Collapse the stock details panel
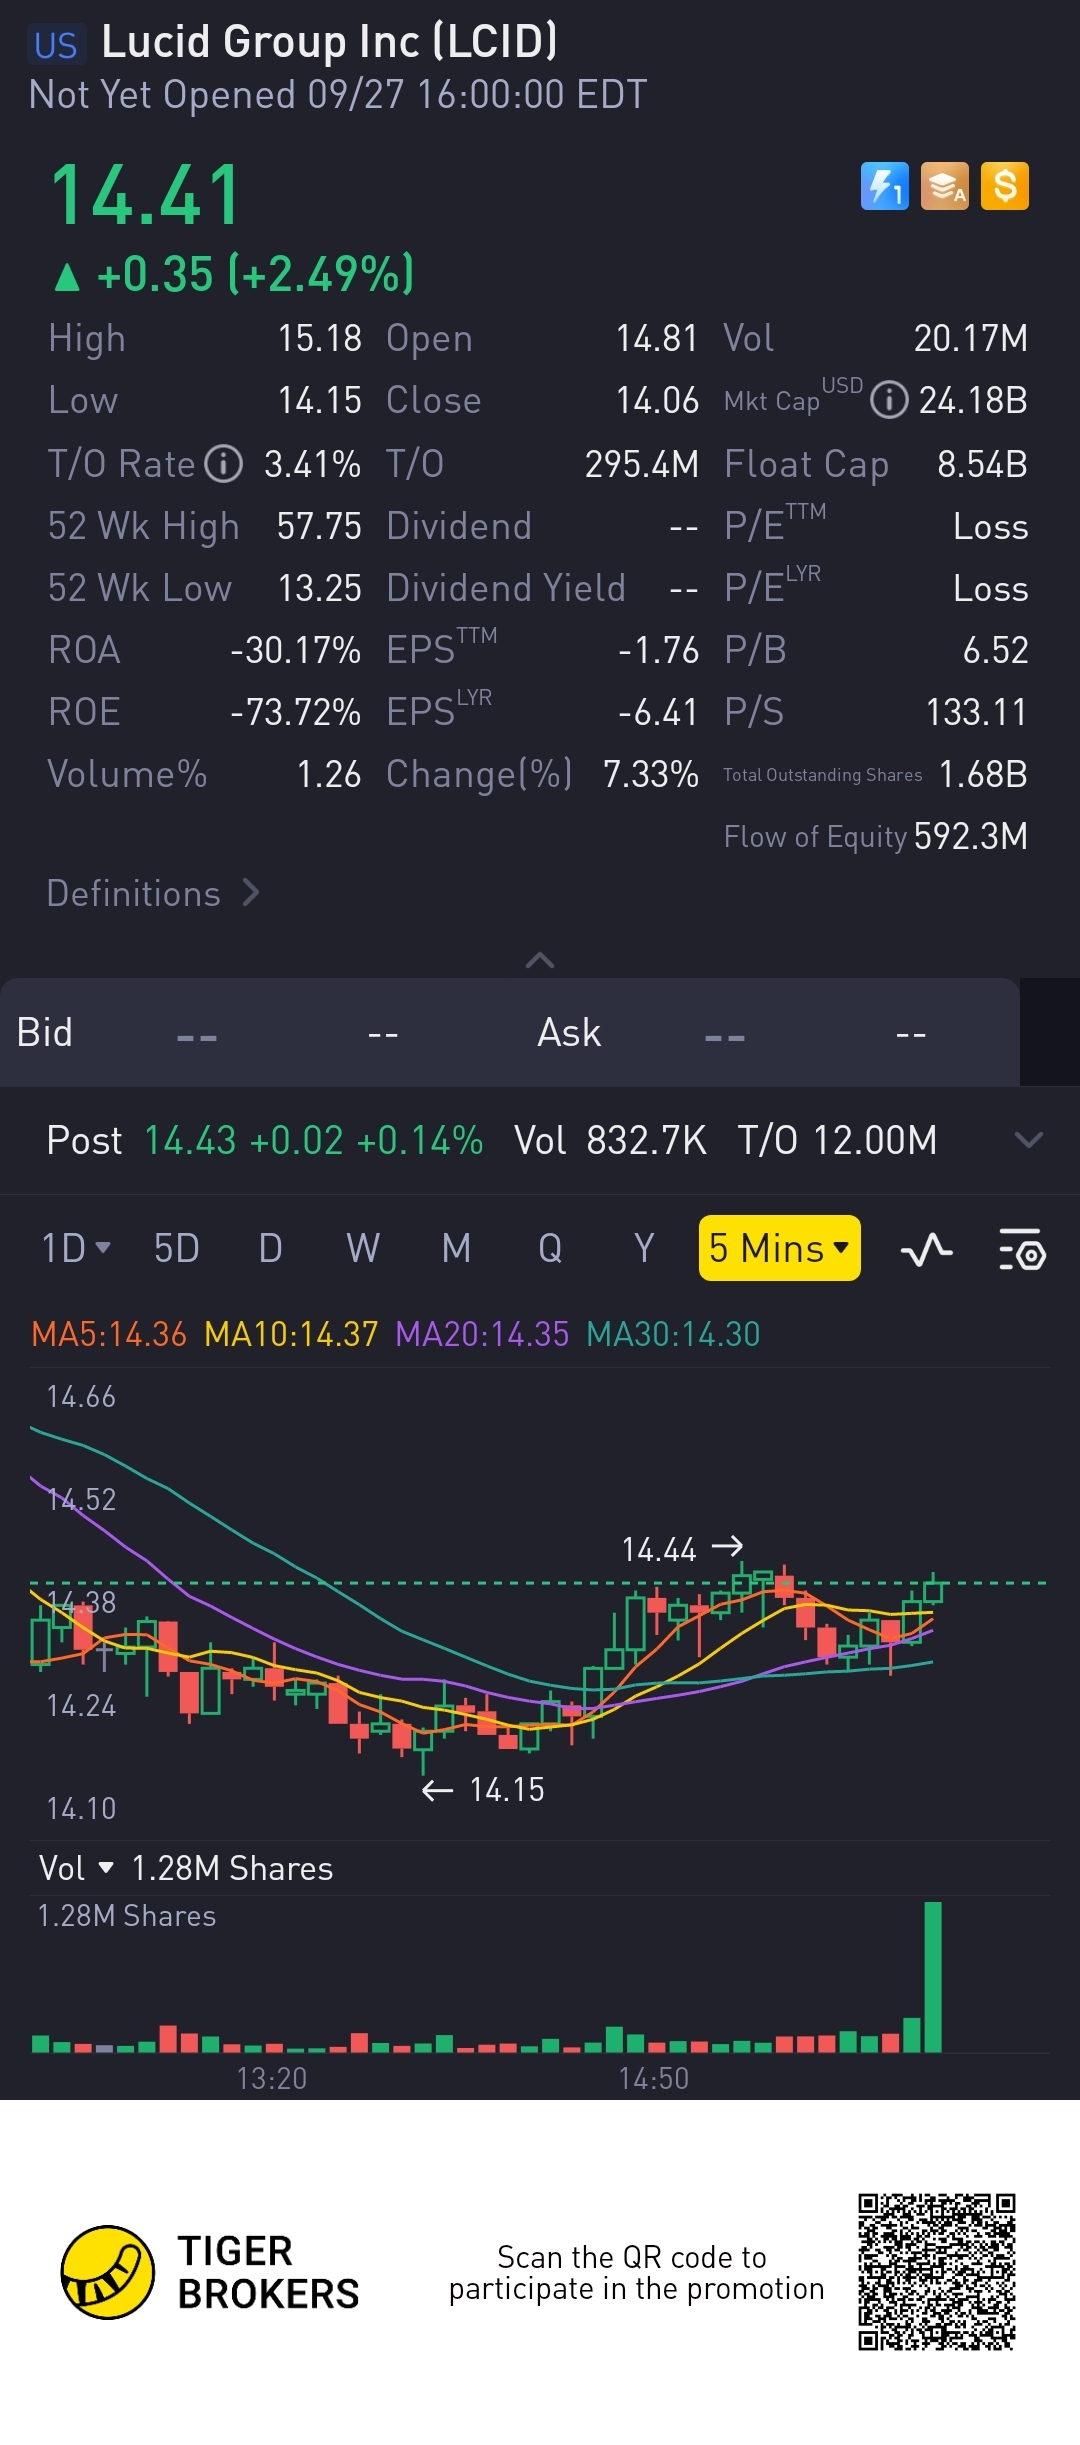 [540, 960]
